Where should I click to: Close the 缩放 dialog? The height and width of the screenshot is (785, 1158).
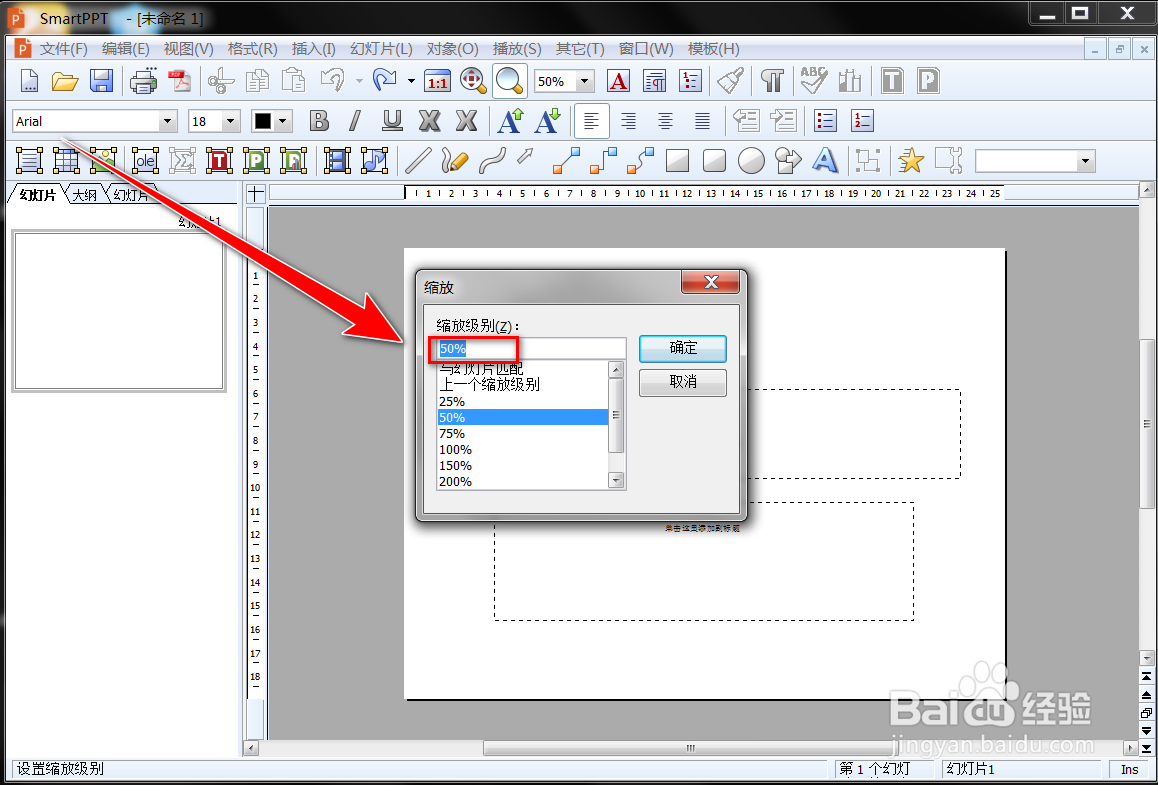tap(710, 281)
